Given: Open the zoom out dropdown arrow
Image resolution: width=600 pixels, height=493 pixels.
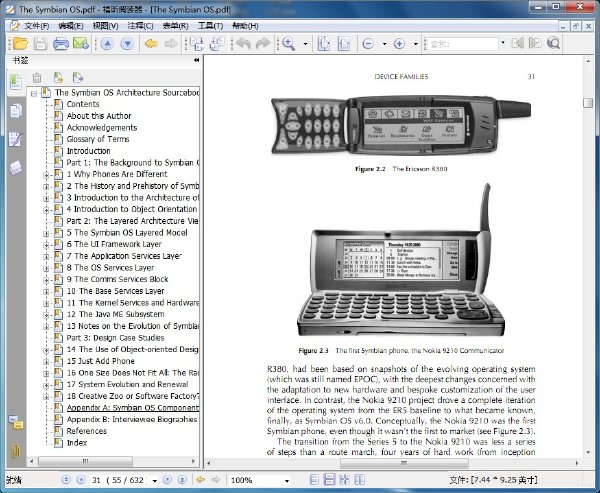Looking at the screenshot, I should pos(385,44).
